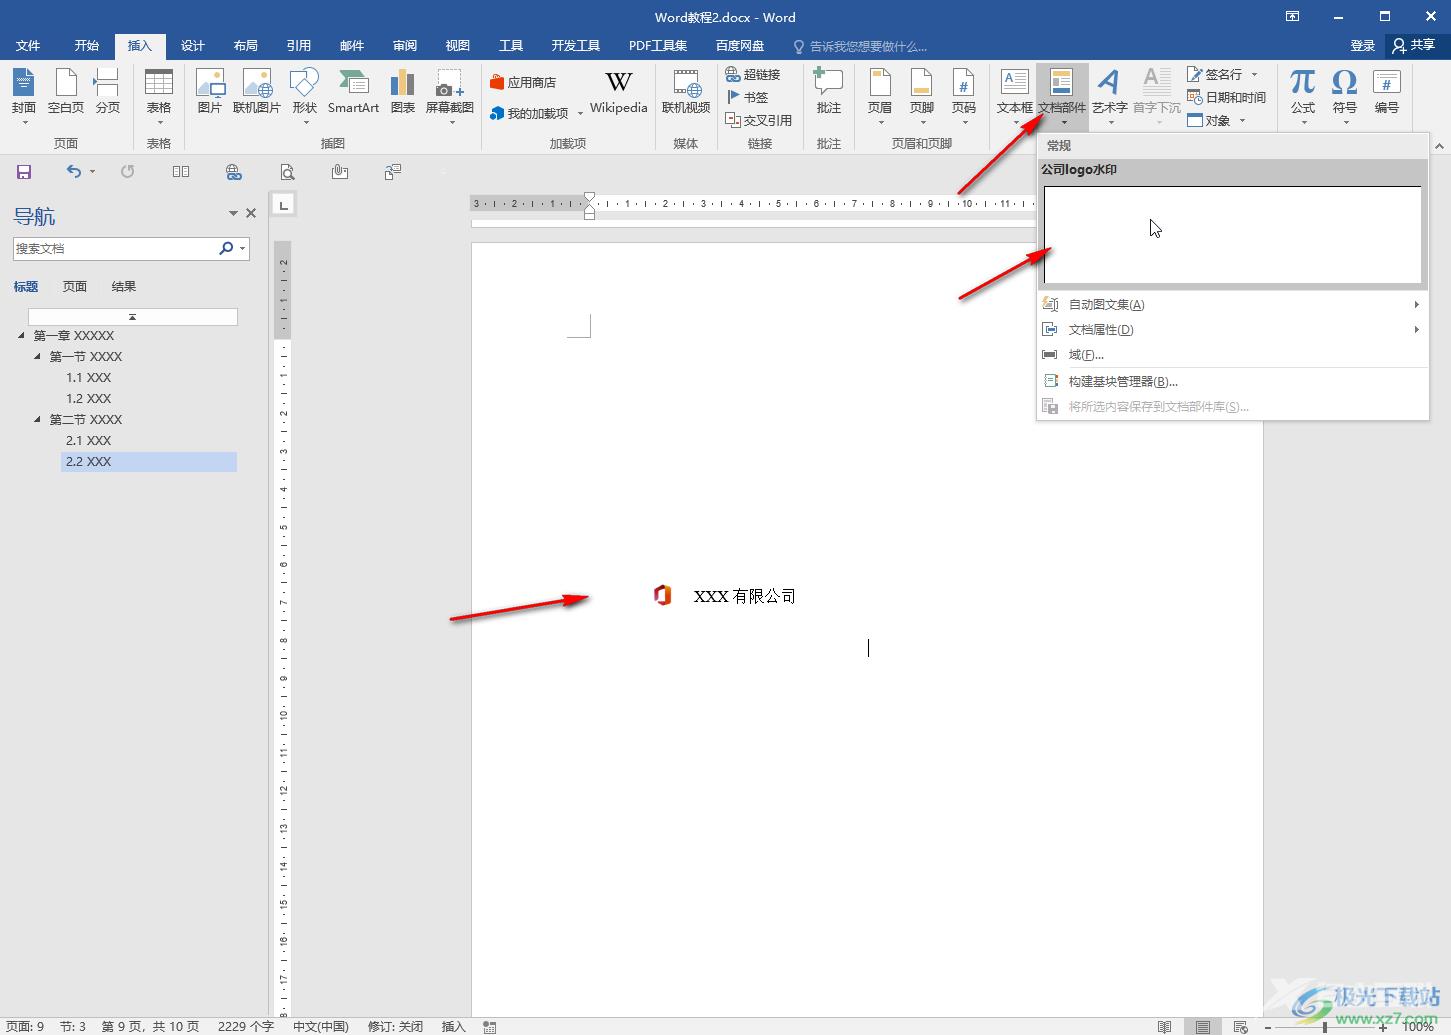Collapse 第一节 XXXX heading node
The image size is (1451, 1035).
38,357
